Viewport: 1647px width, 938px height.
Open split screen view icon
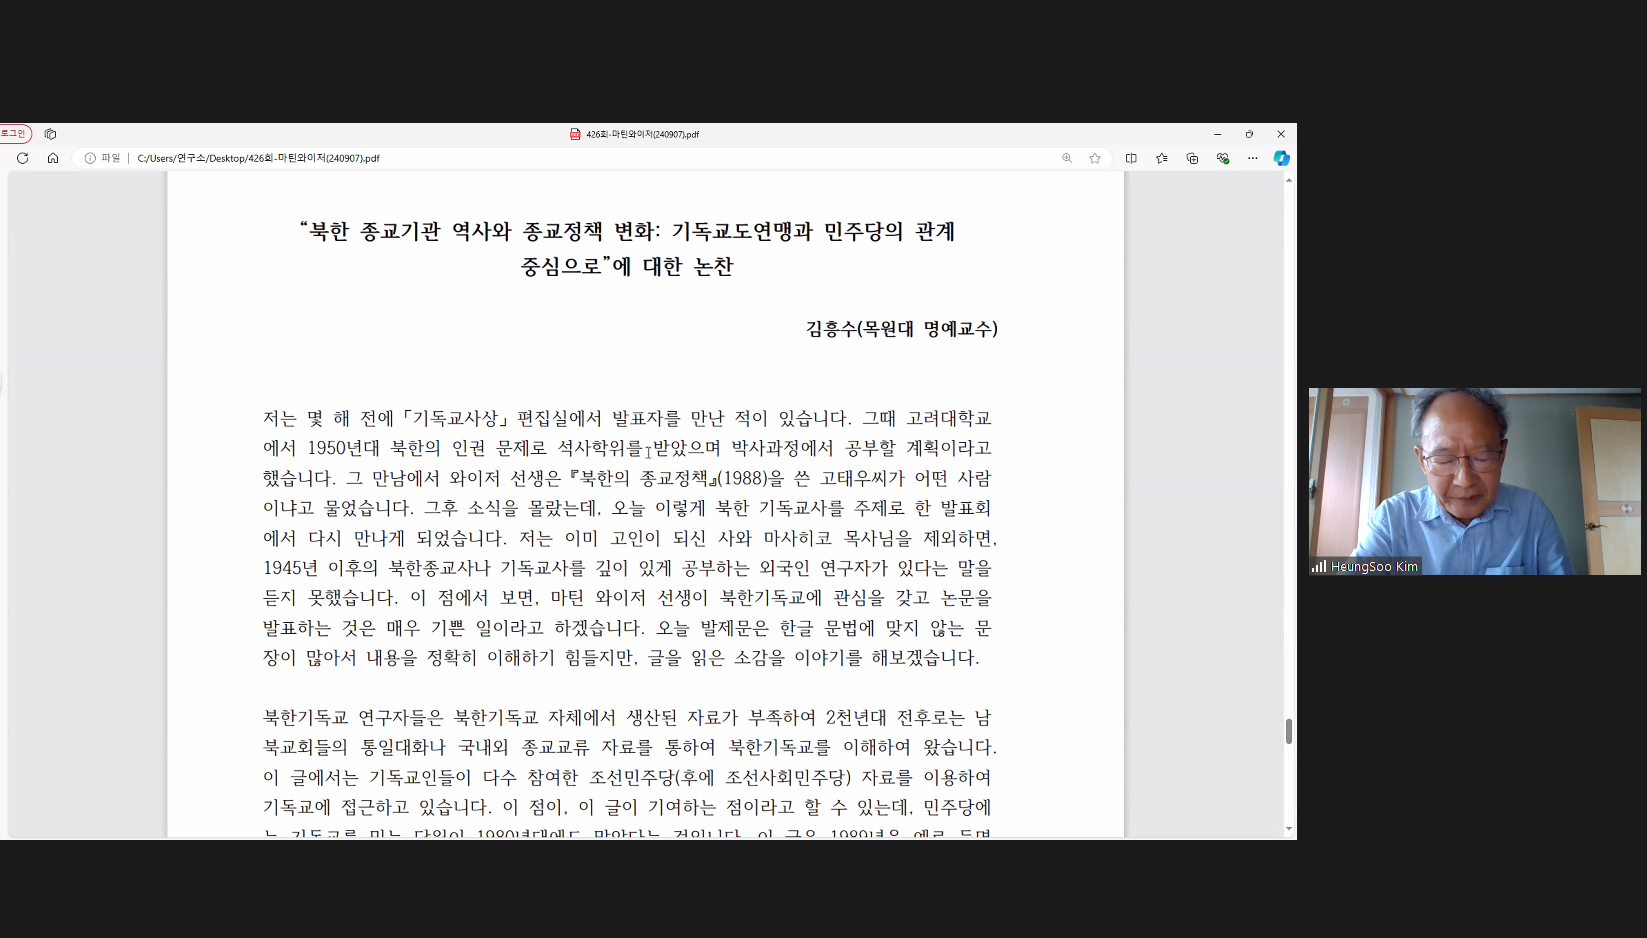pos(1131,158)
